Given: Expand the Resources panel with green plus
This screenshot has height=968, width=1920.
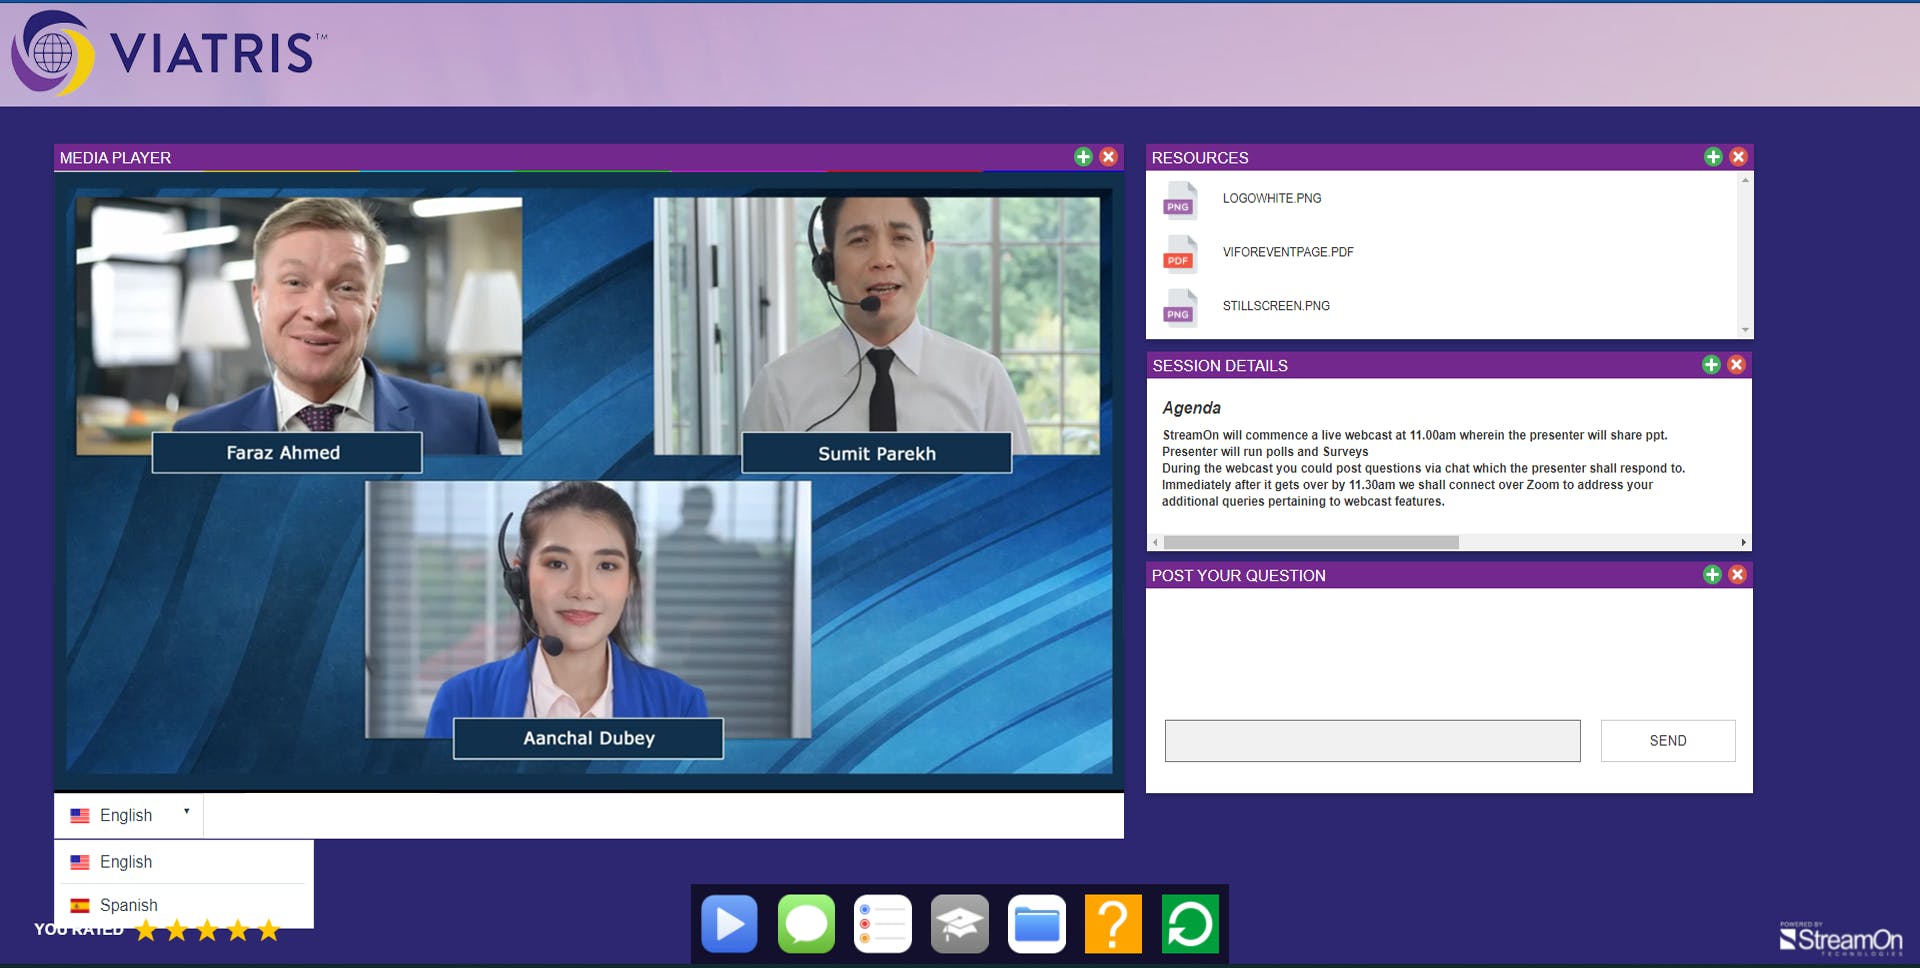Looking at the screenshot, I should (1713, 157).
